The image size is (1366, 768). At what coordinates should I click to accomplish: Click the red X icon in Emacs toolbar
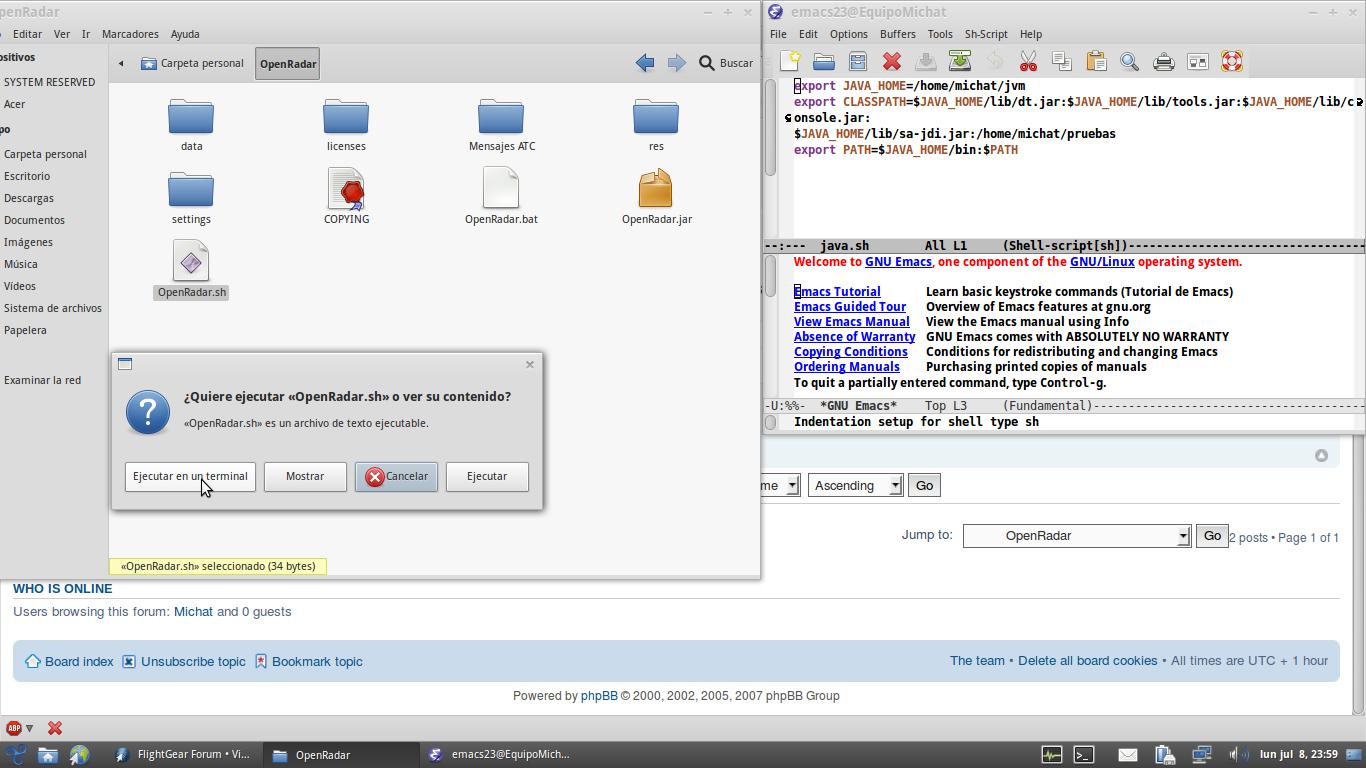pos(892,62)
